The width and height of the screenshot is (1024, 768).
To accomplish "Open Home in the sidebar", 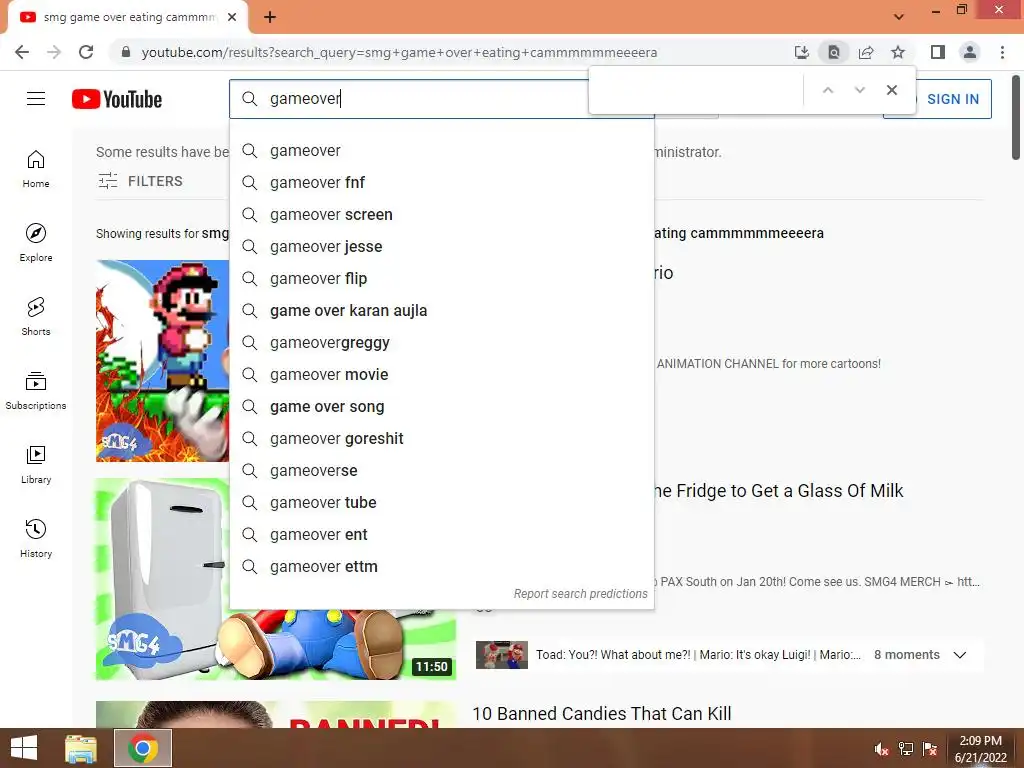I will [36, 169].
